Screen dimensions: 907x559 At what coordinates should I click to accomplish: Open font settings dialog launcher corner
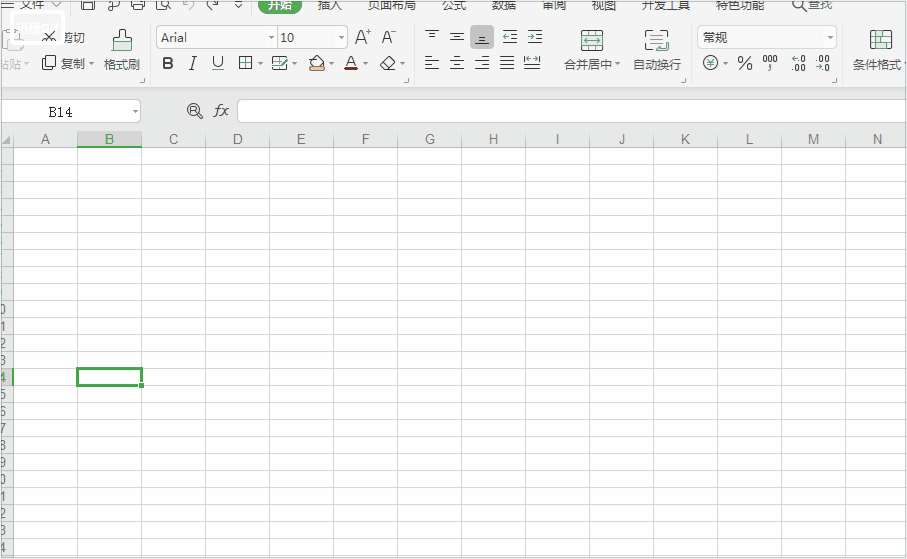pyautogui.click(x=407, y=80)
